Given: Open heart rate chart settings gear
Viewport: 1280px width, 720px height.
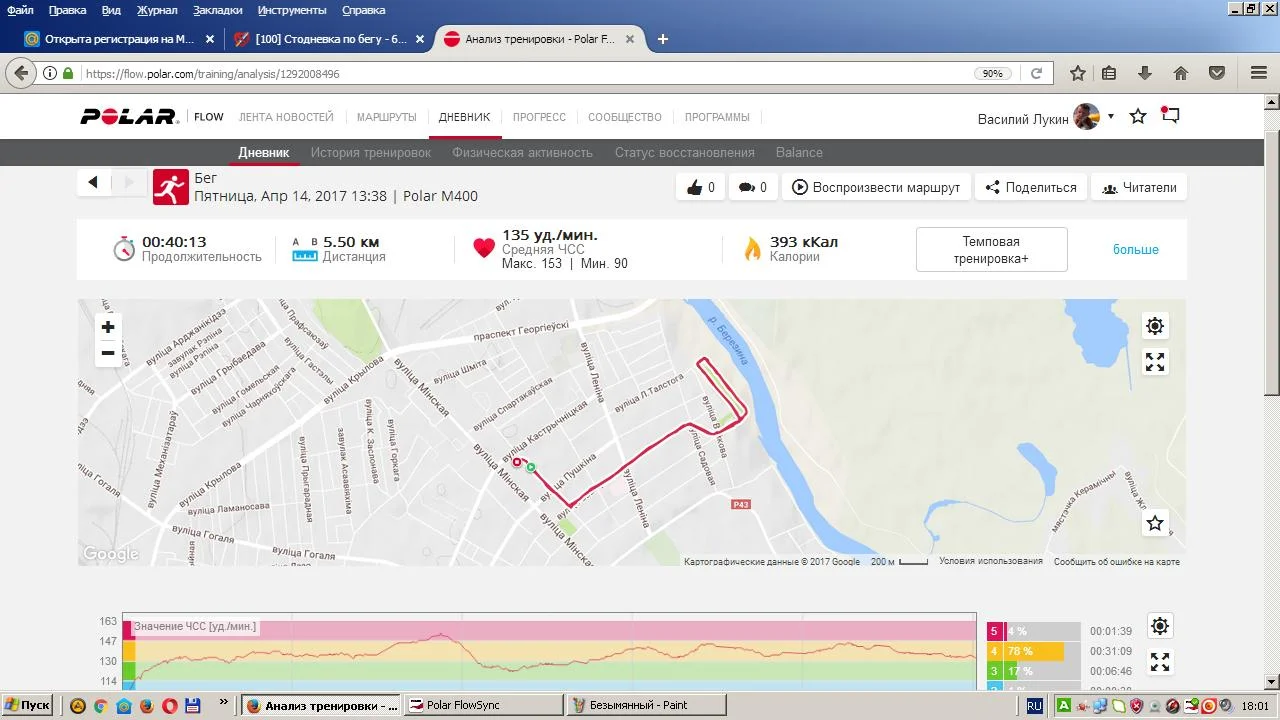Looking at the screenshot, I should pyautogui.click(x=1160, y=626).
